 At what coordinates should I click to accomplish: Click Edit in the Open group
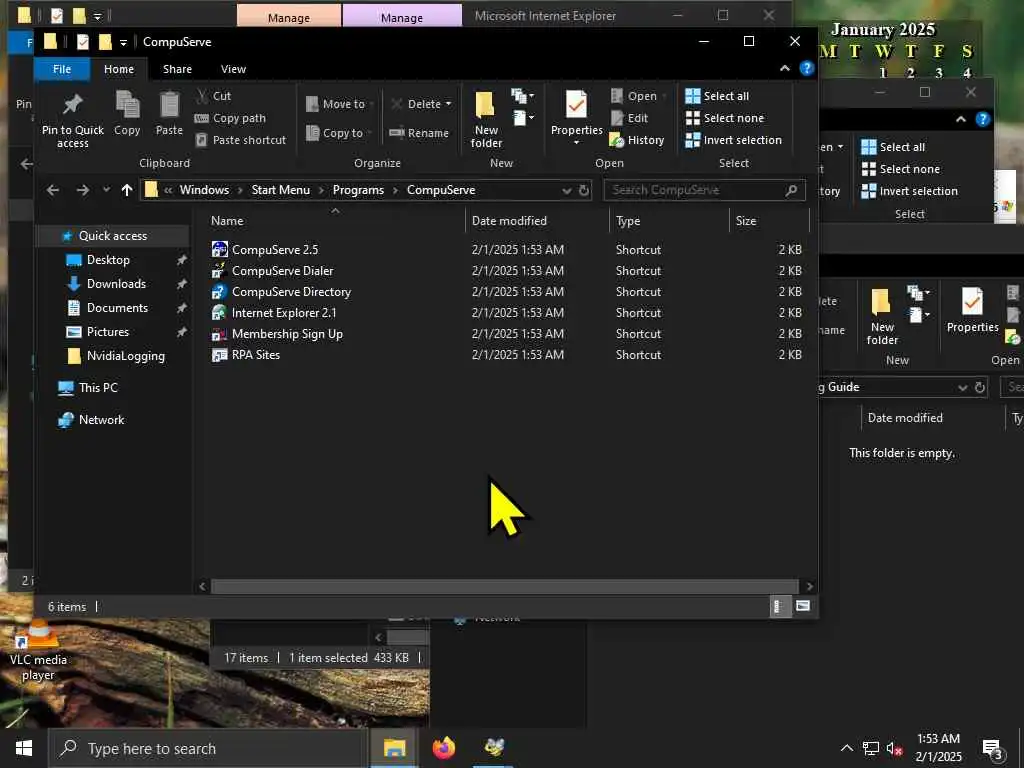click(630, 118)
